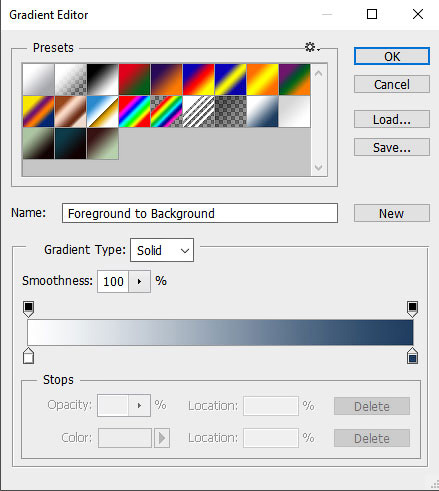Cancel the Gradient Editor dialog

pyautogui.click(x=392, y=84)
